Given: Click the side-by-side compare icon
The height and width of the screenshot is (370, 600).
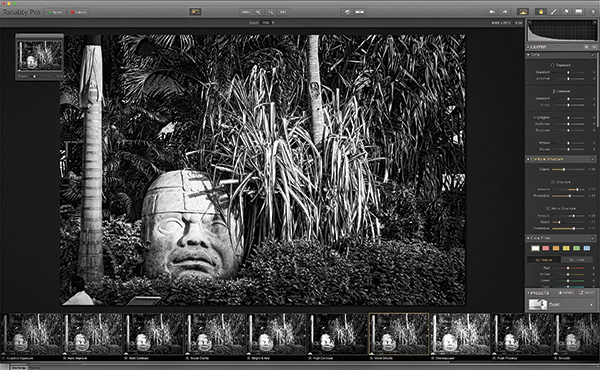Looking at the screenshot, I should pyautogui.click(x=360, y=12).
